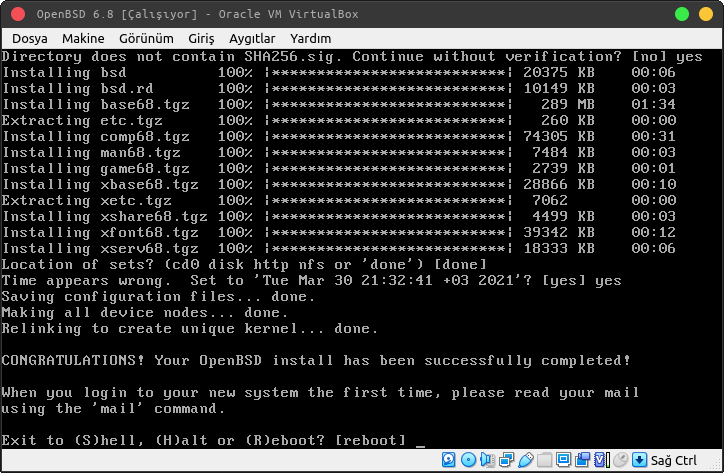Click the 'Location of sets?' line
The image size is (724, 473).
click(x=244, y=264)
